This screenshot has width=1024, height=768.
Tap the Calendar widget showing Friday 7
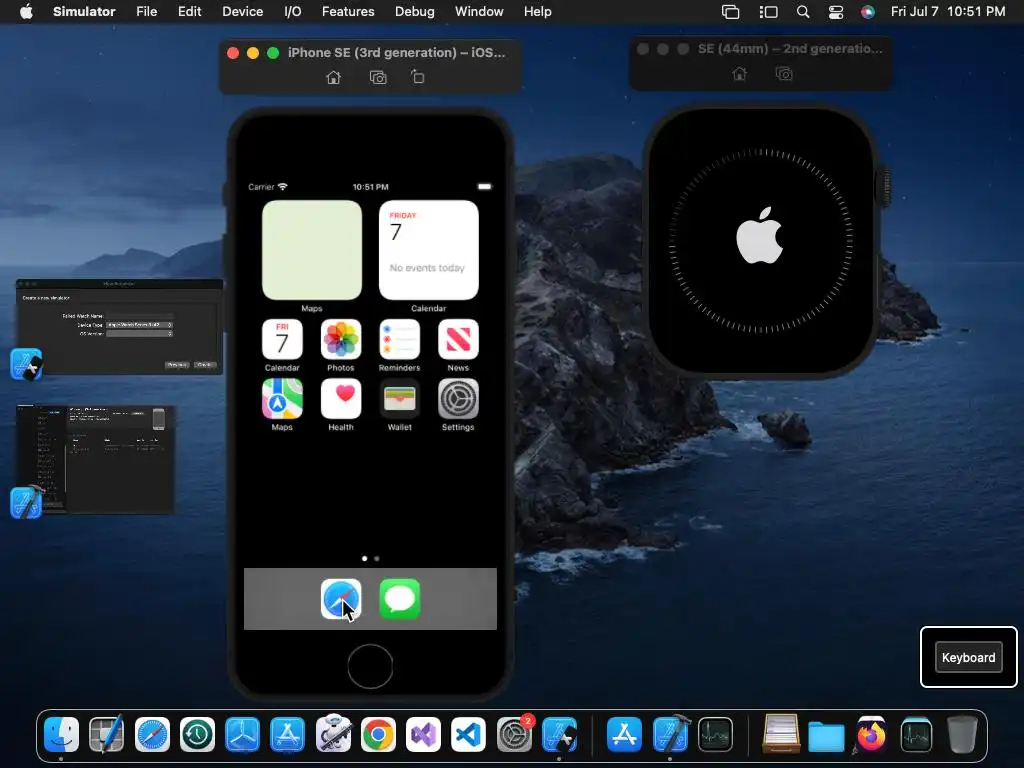coord(428,250)
